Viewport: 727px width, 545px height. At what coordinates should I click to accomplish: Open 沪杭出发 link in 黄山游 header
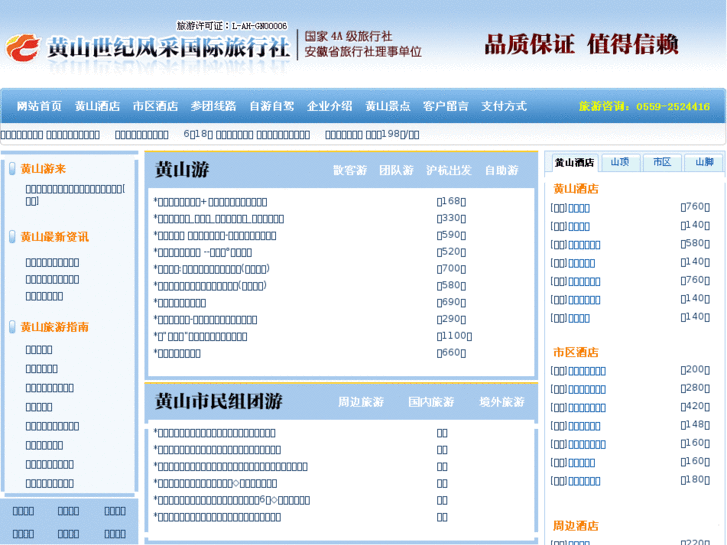point(449,170)
